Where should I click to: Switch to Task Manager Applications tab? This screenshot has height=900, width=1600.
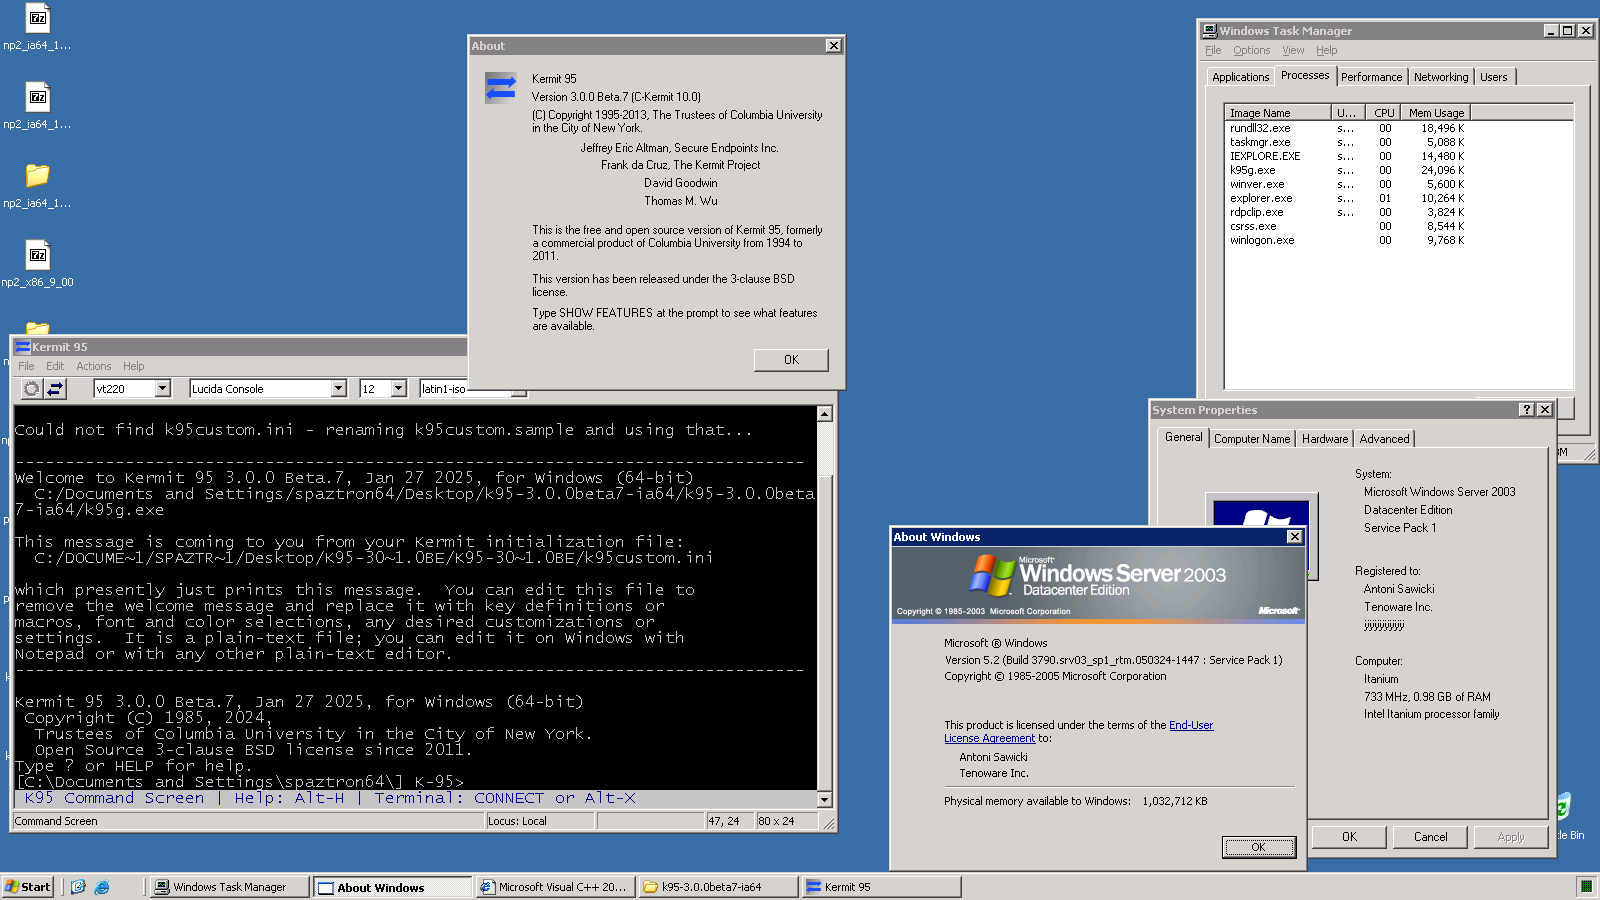[1240, 77]
